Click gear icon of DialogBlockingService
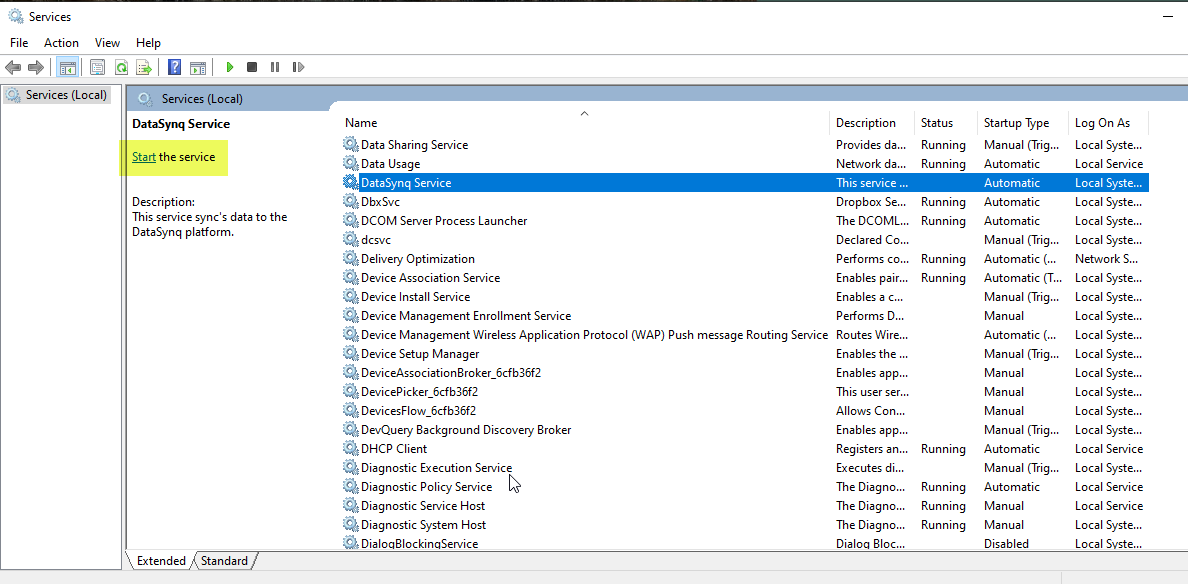This screenshot has width=1188, height=584. 350,543
